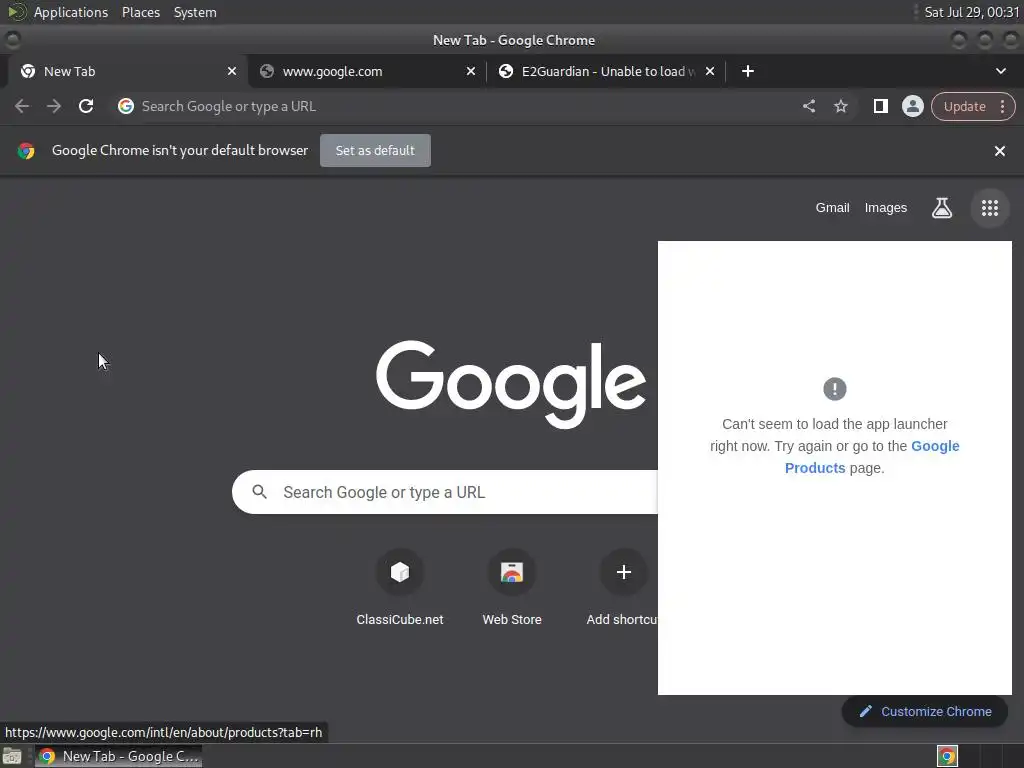Click the clock Sat Jul 29, 00:31
Image resolution: width=1024 pixels, height=768 pixels.
pos(971,12)
